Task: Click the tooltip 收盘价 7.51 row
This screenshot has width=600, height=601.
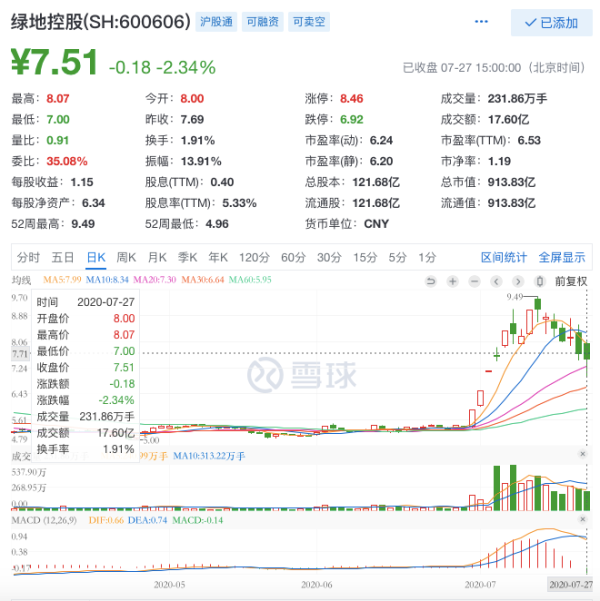Action: coord(85,368)
